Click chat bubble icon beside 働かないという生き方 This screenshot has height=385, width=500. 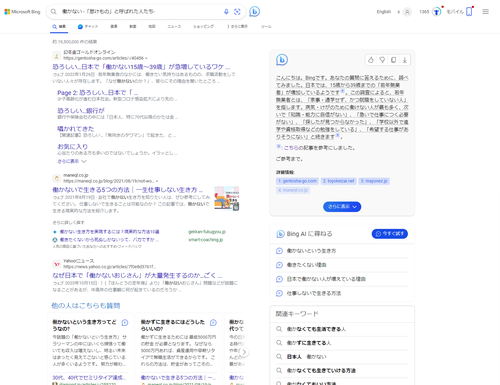pyautogui.click(x=279, y=251)
